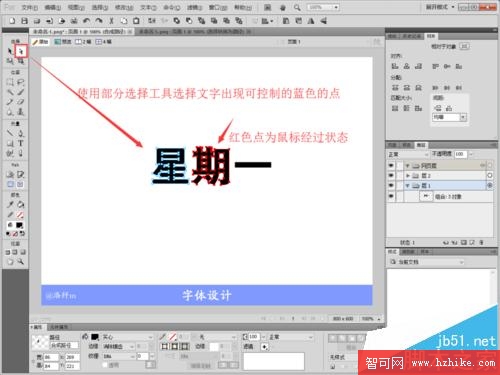Pick the Line tool in vector section

click(10, 134)
